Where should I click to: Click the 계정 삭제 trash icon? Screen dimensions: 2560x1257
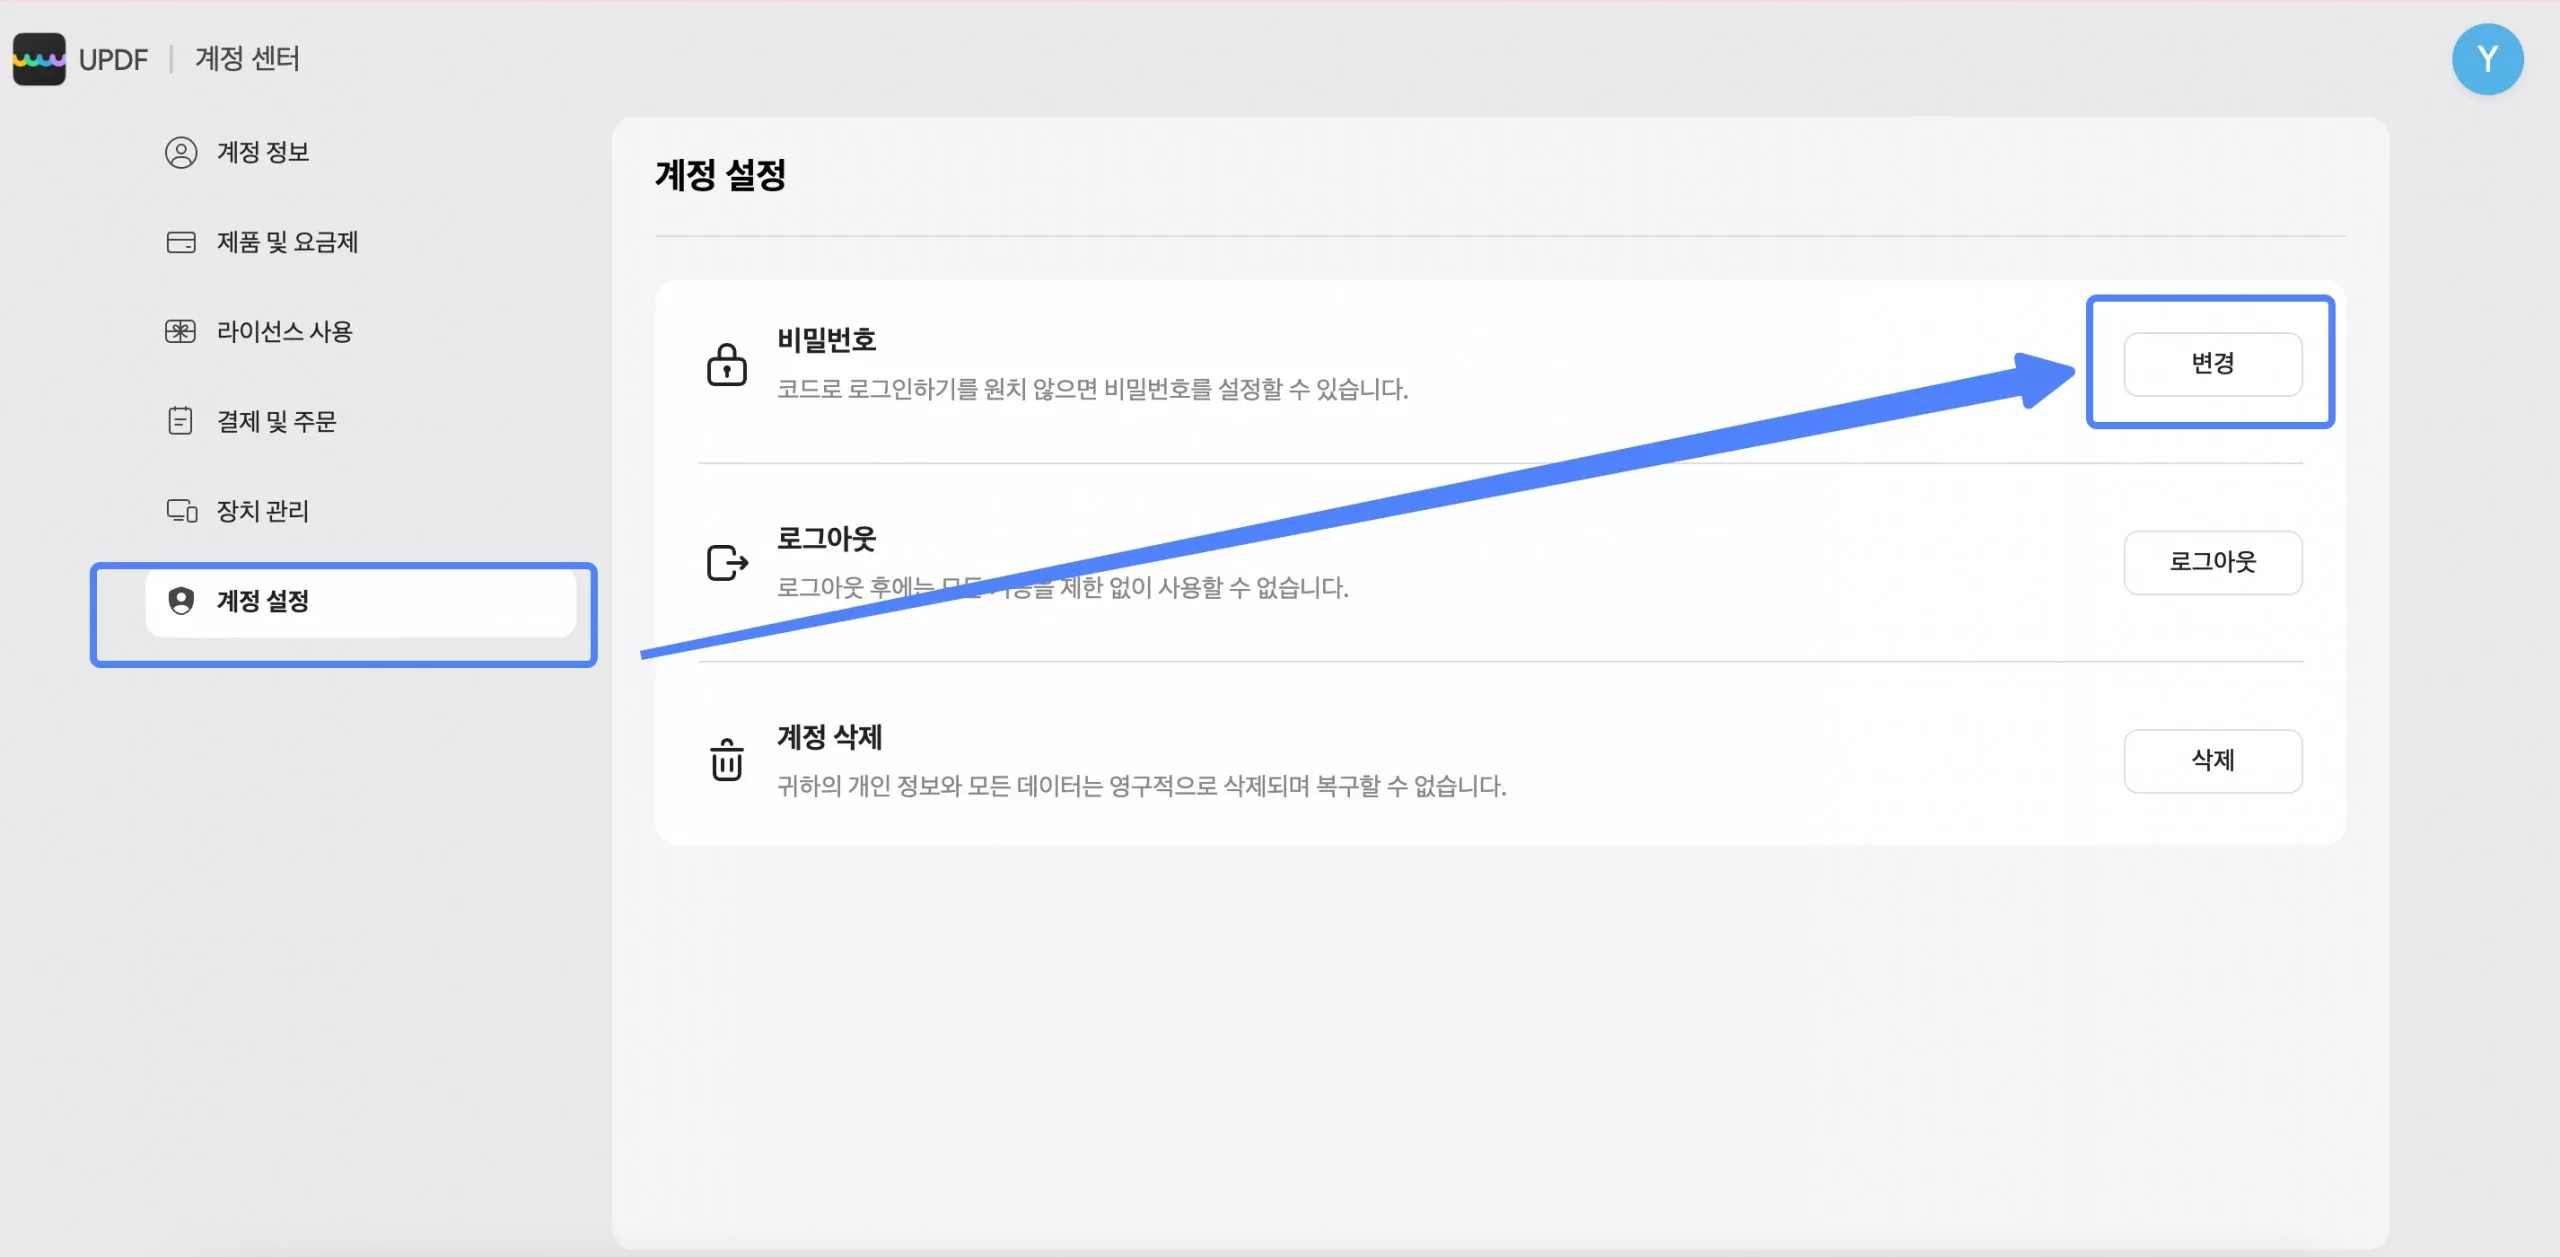click(727, 760)
